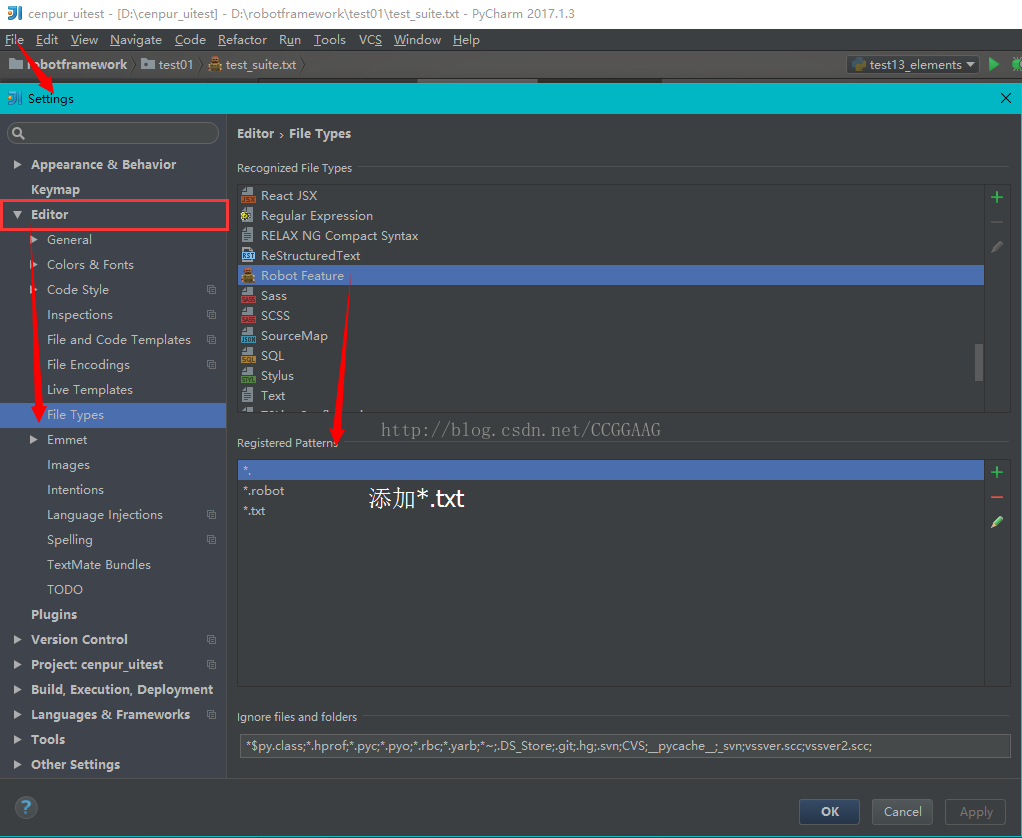Click the Text file type icon
Screen dimensions: 1022x838
[x=248, y=396]
